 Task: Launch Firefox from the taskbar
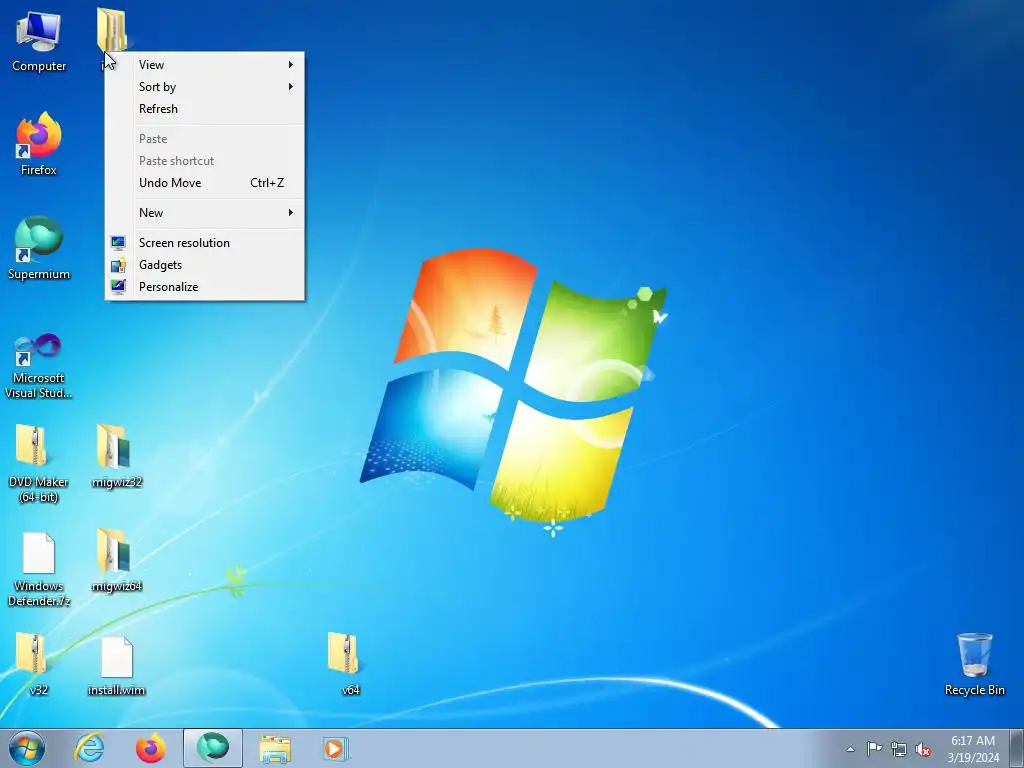pyautogui.click(x=151, y=748)
